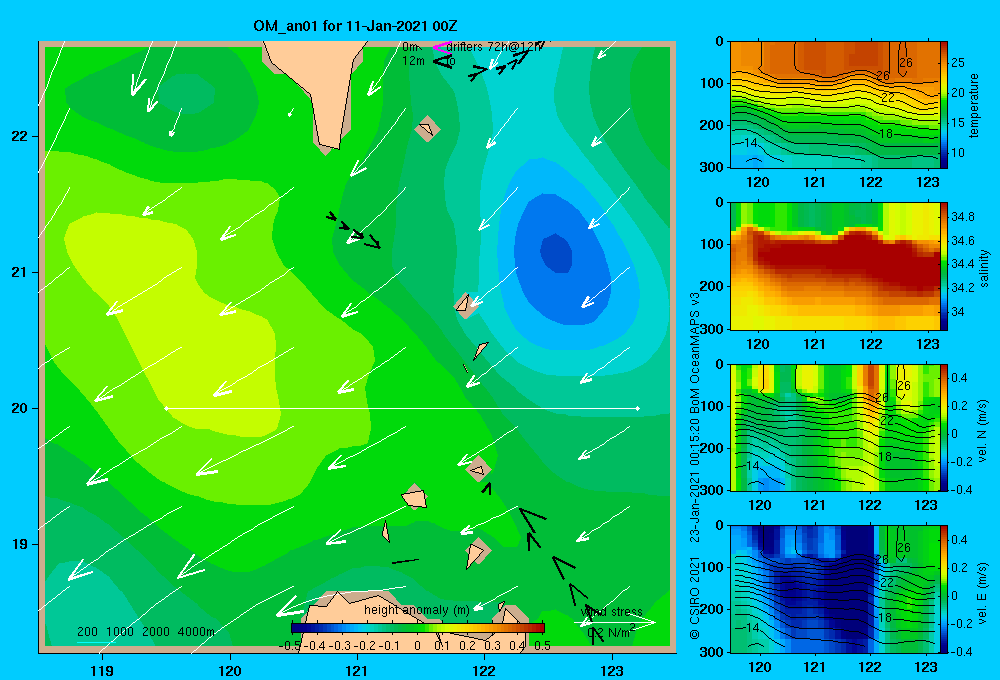
Task: Click the 300 depth tick of the temperature panel
Action: [x=711, y=167]
